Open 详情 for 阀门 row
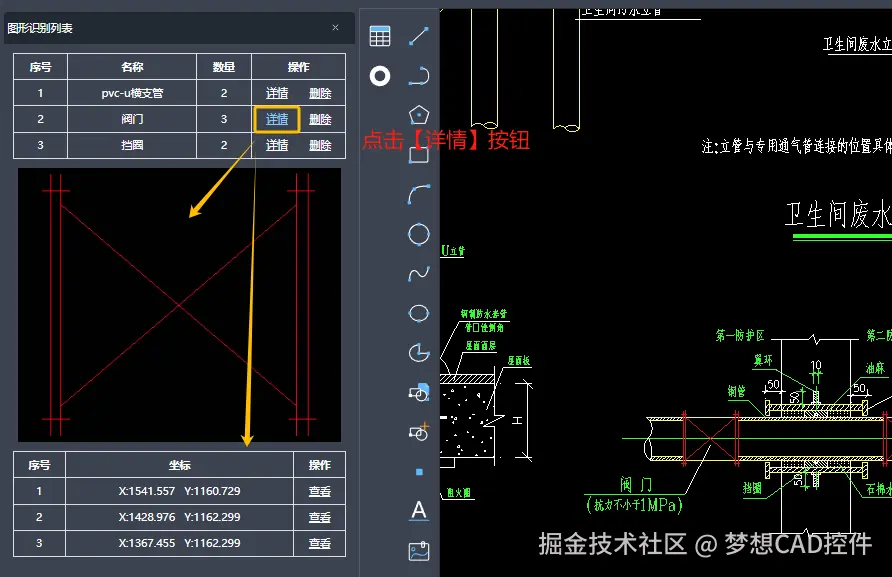The height and width of the screenshot is (577, 892). point(277,119)
